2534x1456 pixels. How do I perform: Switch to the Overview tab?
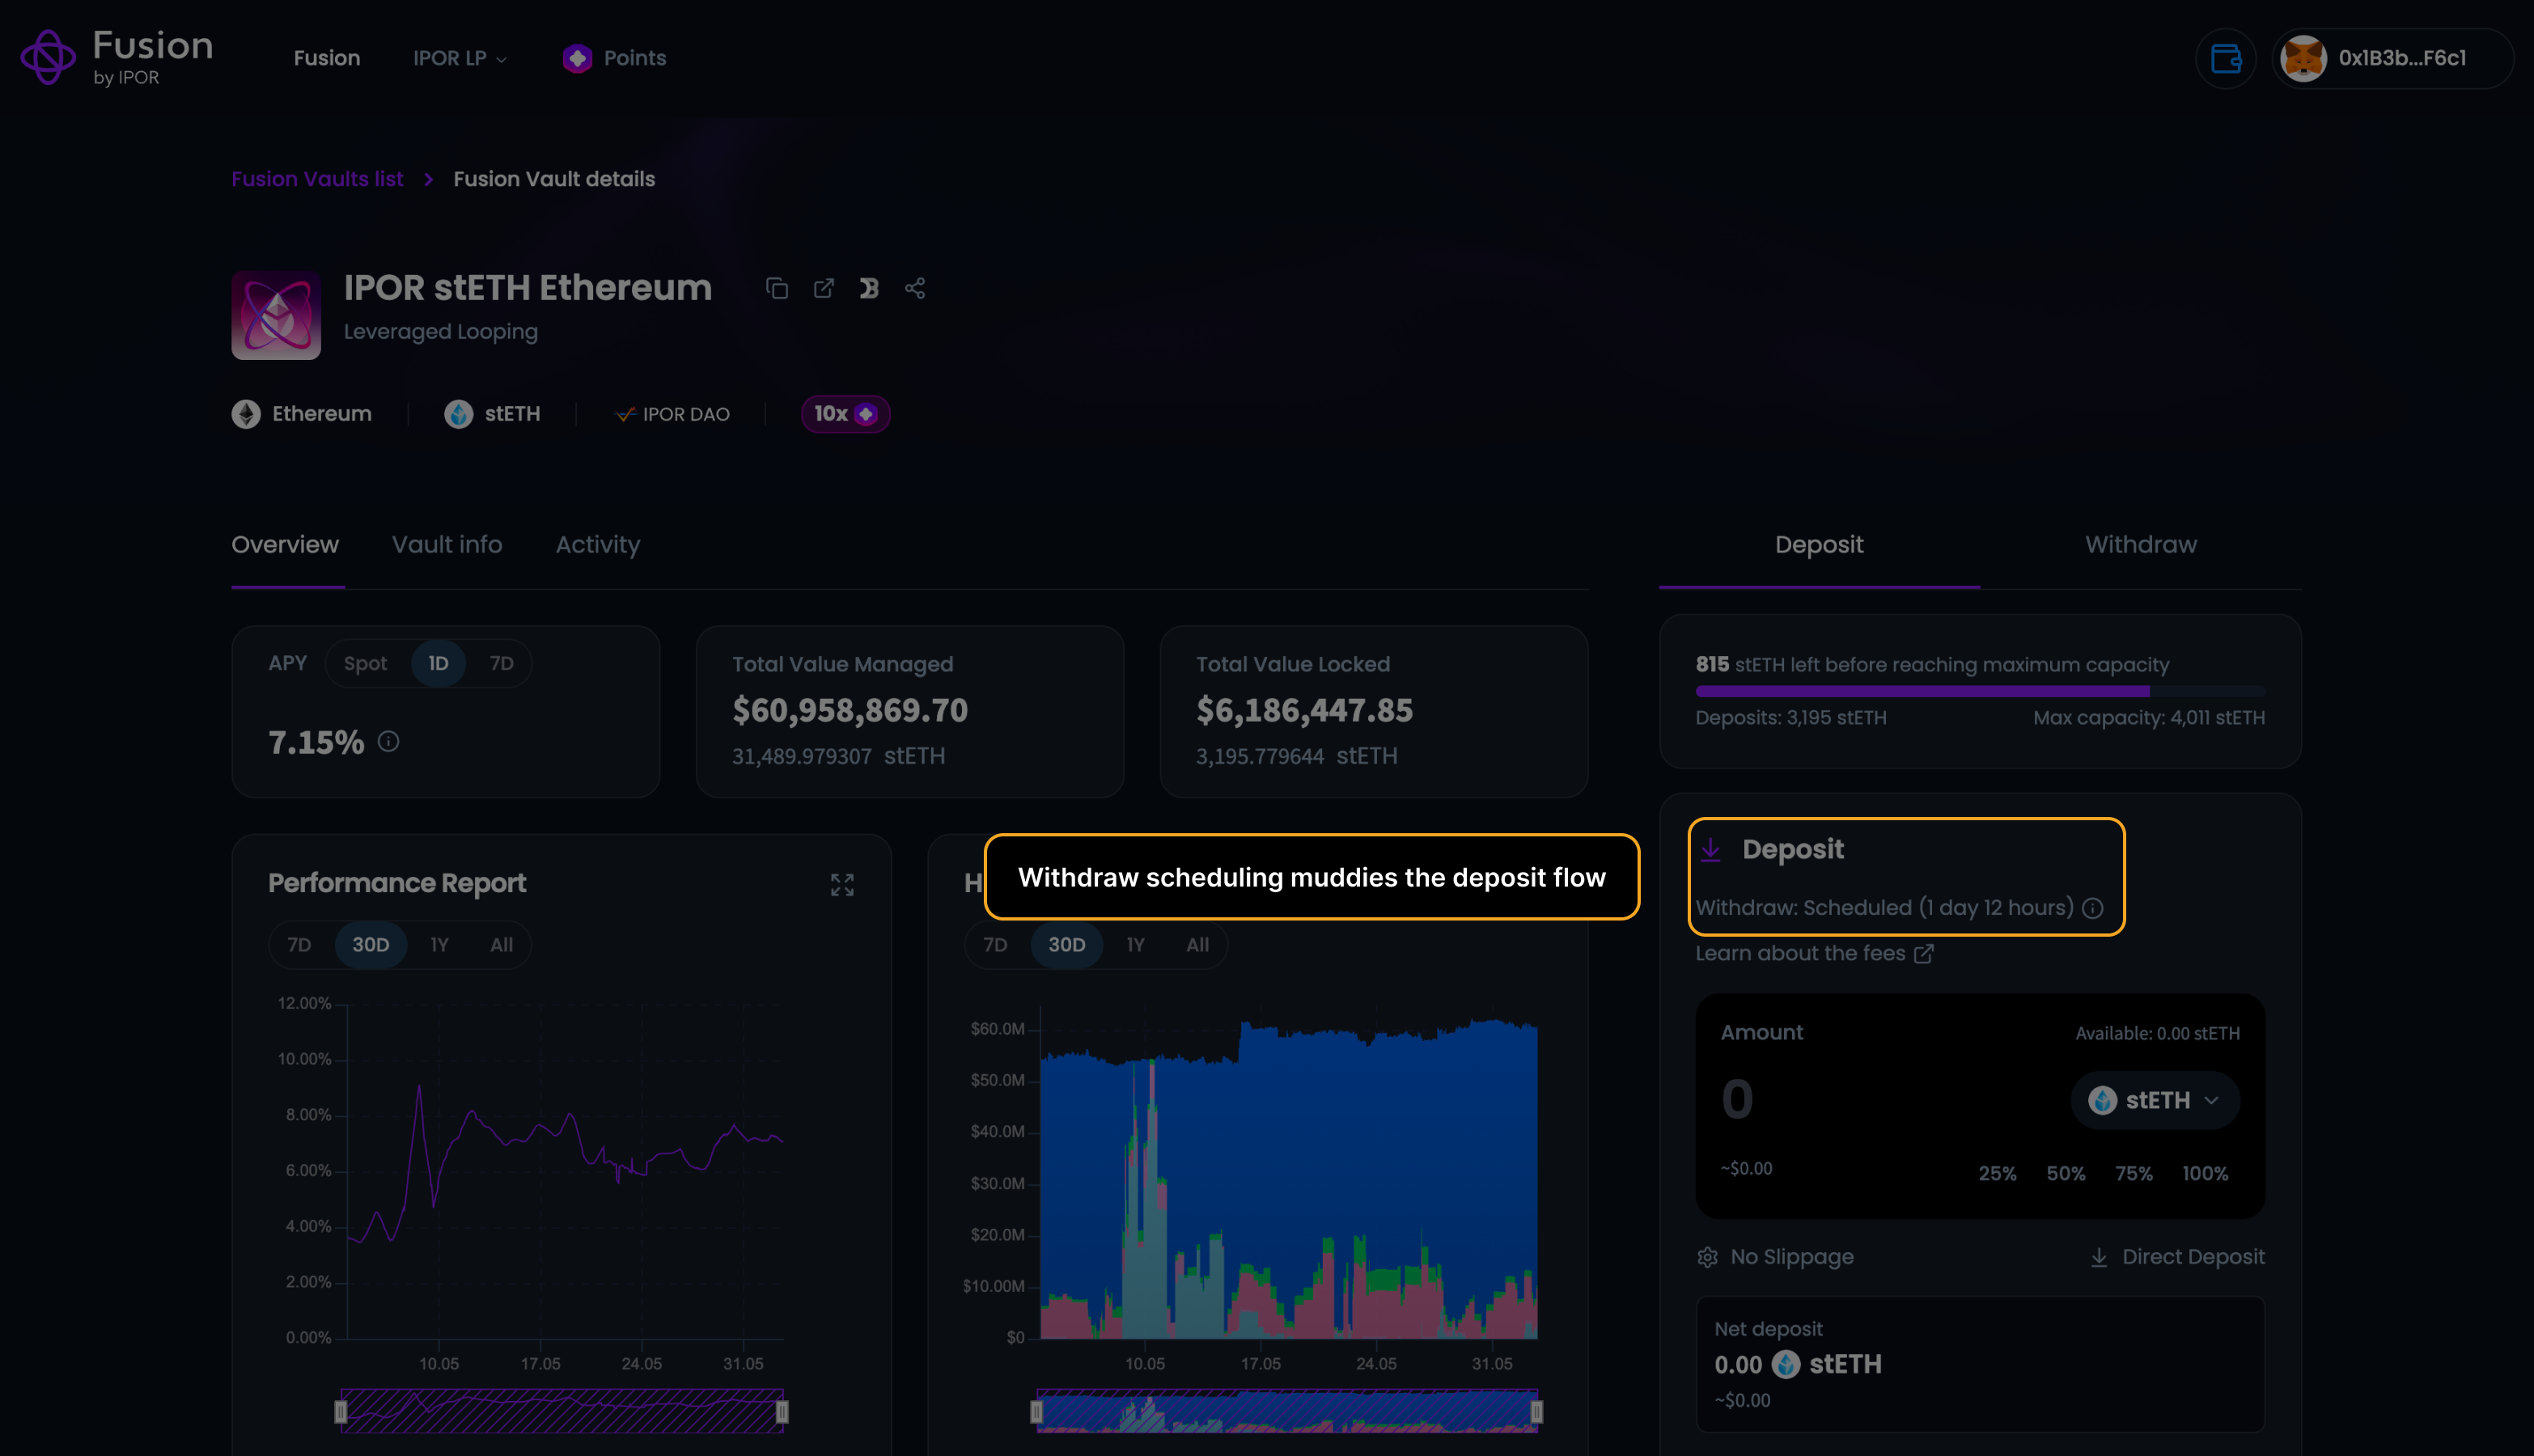tap(285, 545)
